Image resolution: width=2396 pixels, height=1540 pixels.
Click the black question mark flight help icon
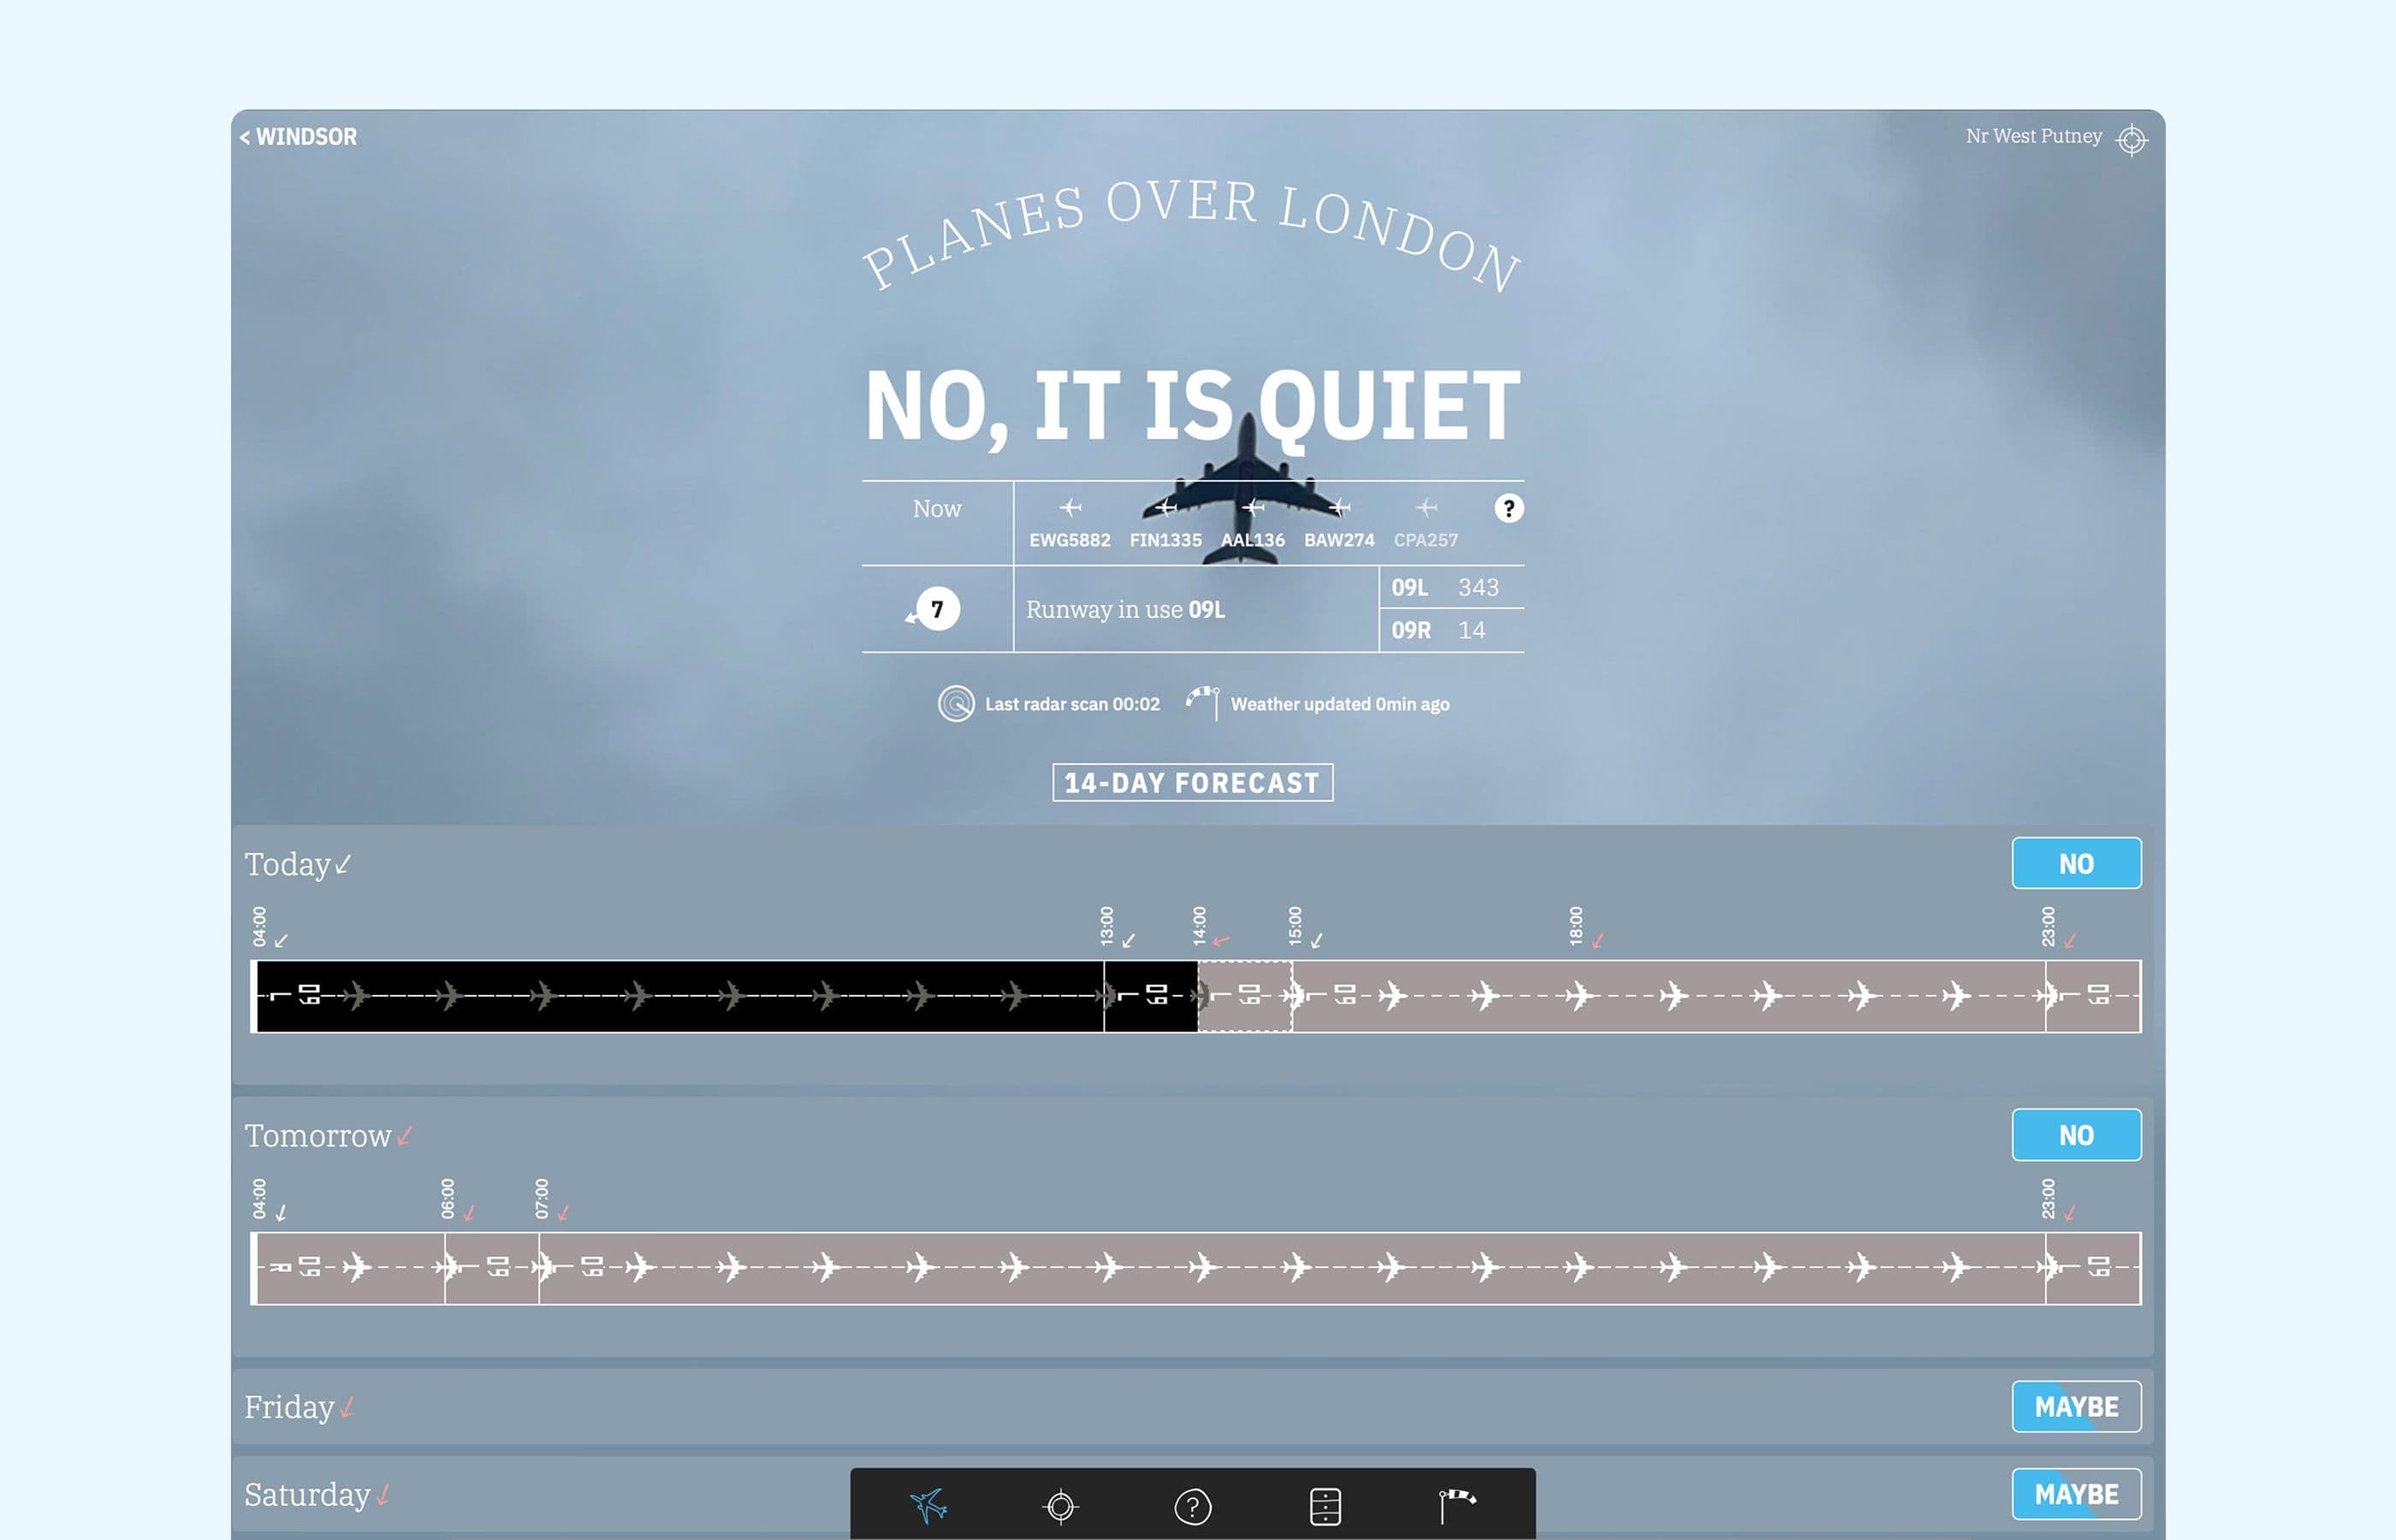(1508, 508)
